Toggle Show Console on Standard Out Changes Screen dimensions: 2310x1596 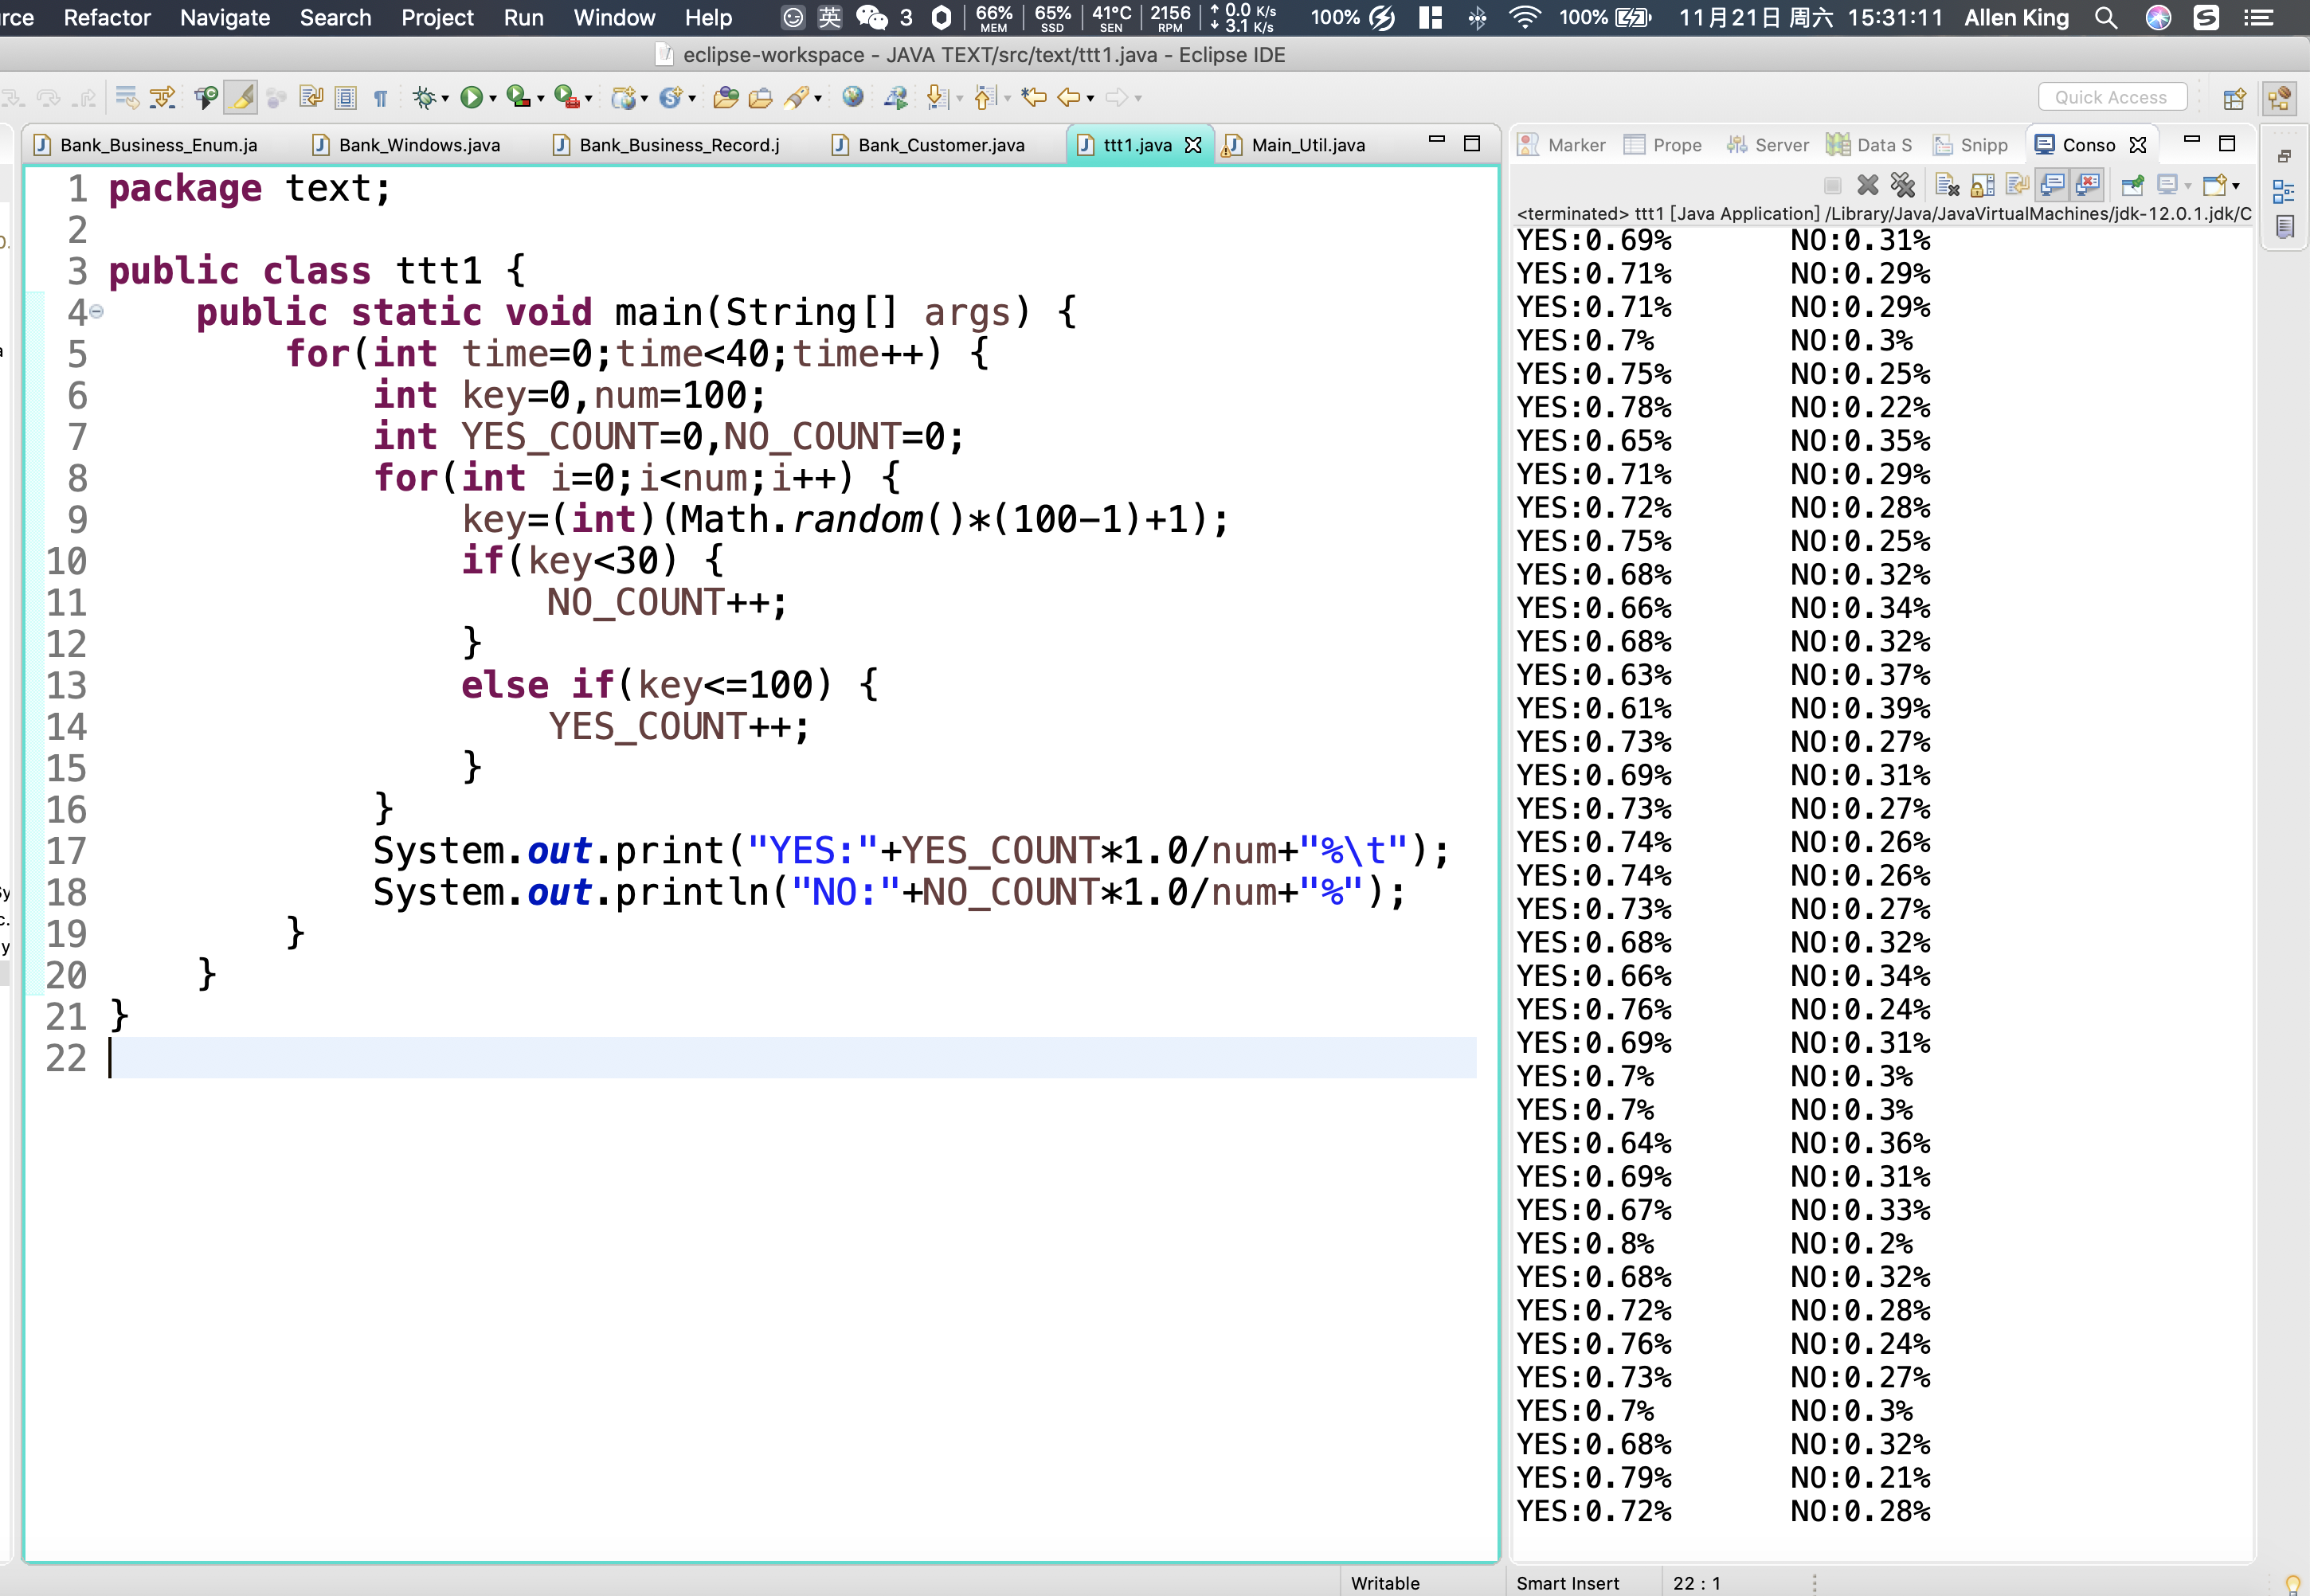click(2052, 185)
